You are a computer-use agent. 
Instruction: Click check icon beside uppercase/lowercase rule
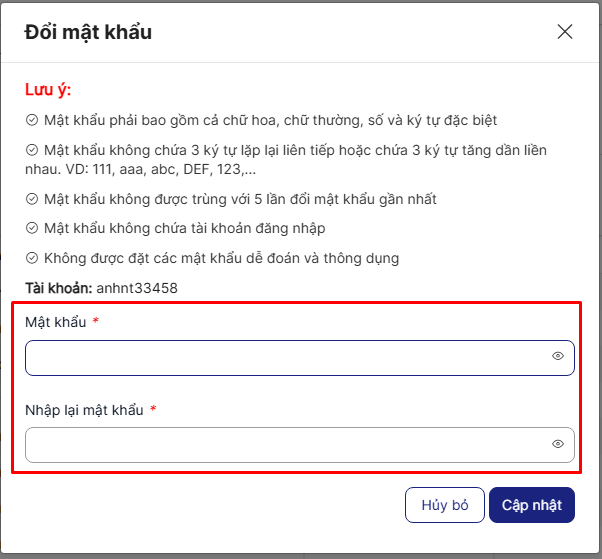pos(32,120)
